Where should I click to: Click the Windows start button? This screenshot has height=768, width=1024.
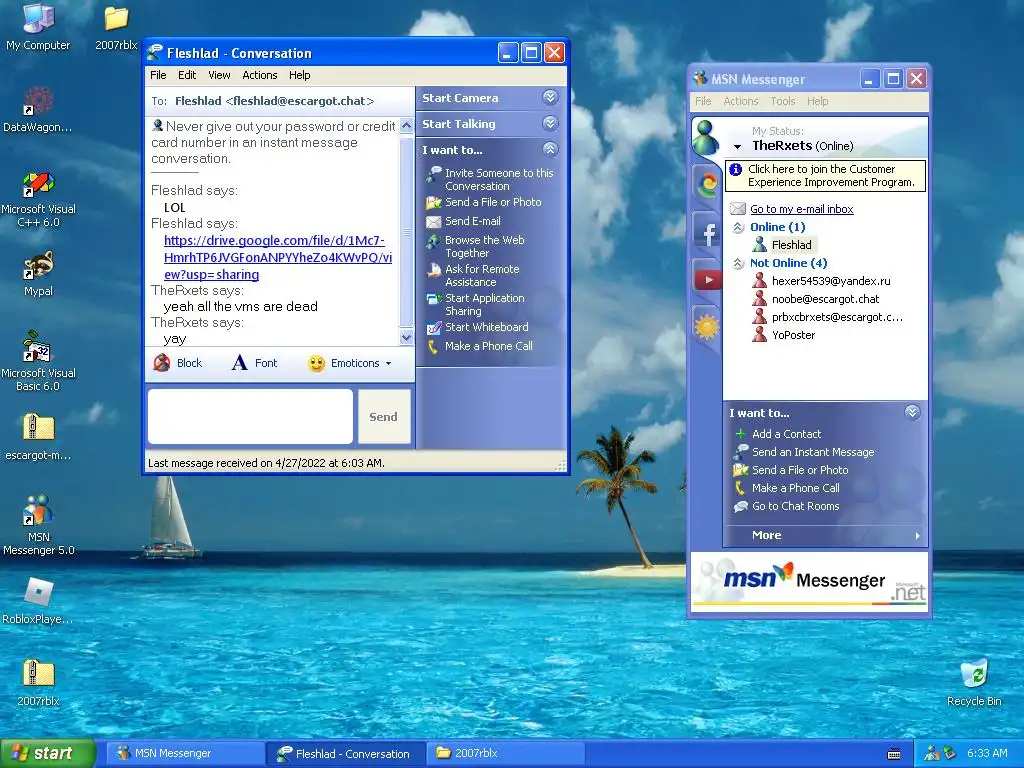(x=48, y=753)
